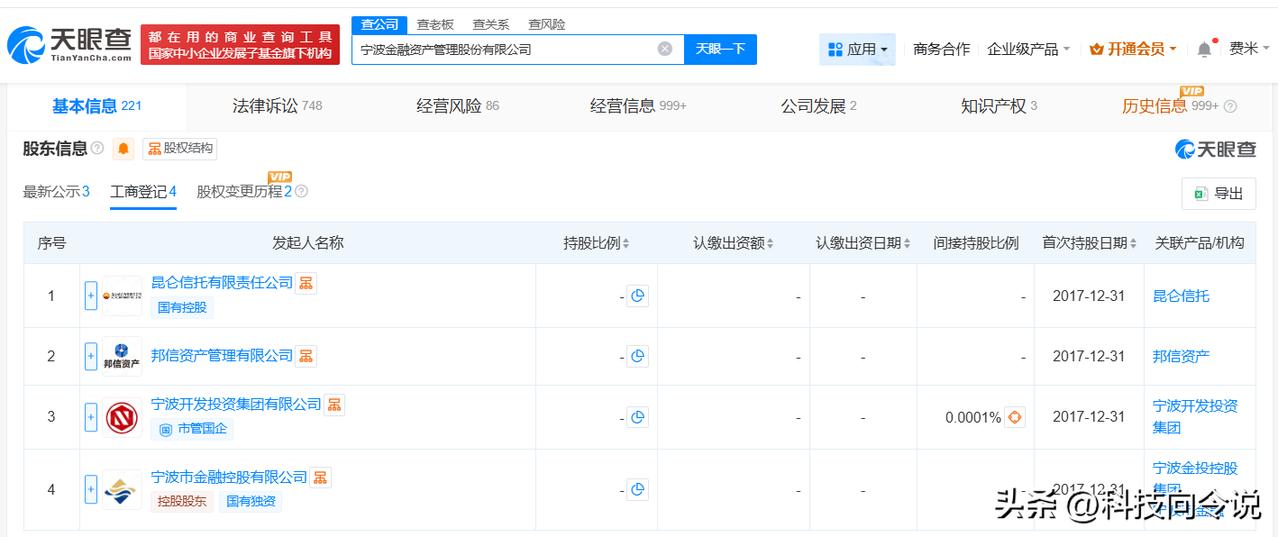The width and height of the screenshot is (1278, 537).
Task: Click the pie chart icon in 昆仑信托 row
Action: (x=637, y=296)
